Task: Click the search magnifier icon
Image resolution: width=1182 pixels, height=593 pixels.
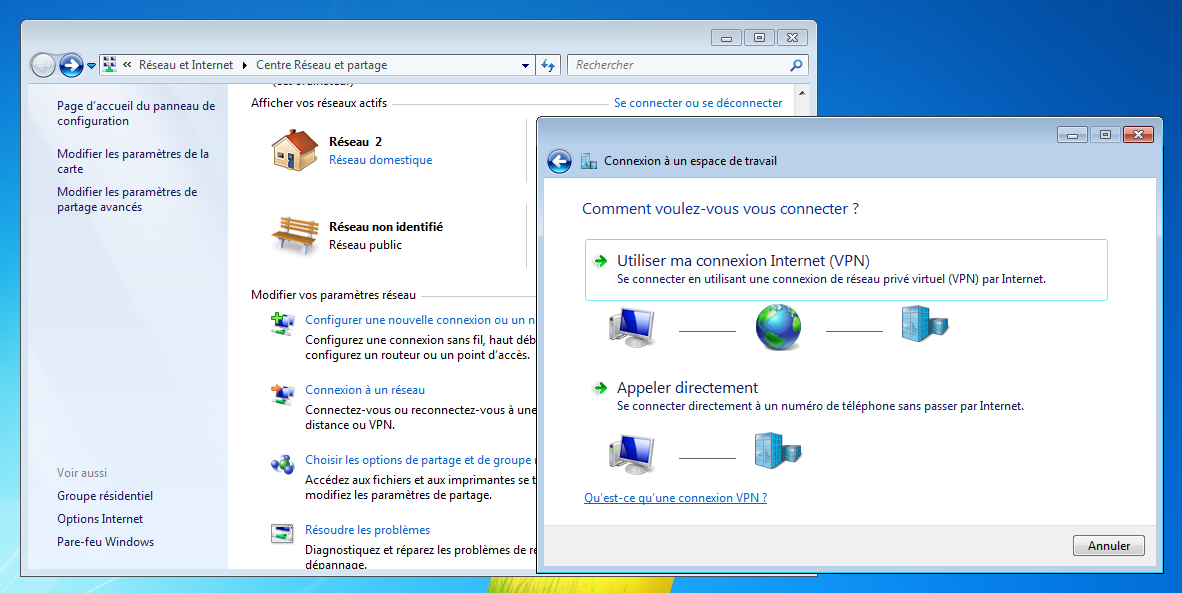Action: coord(796,66)
